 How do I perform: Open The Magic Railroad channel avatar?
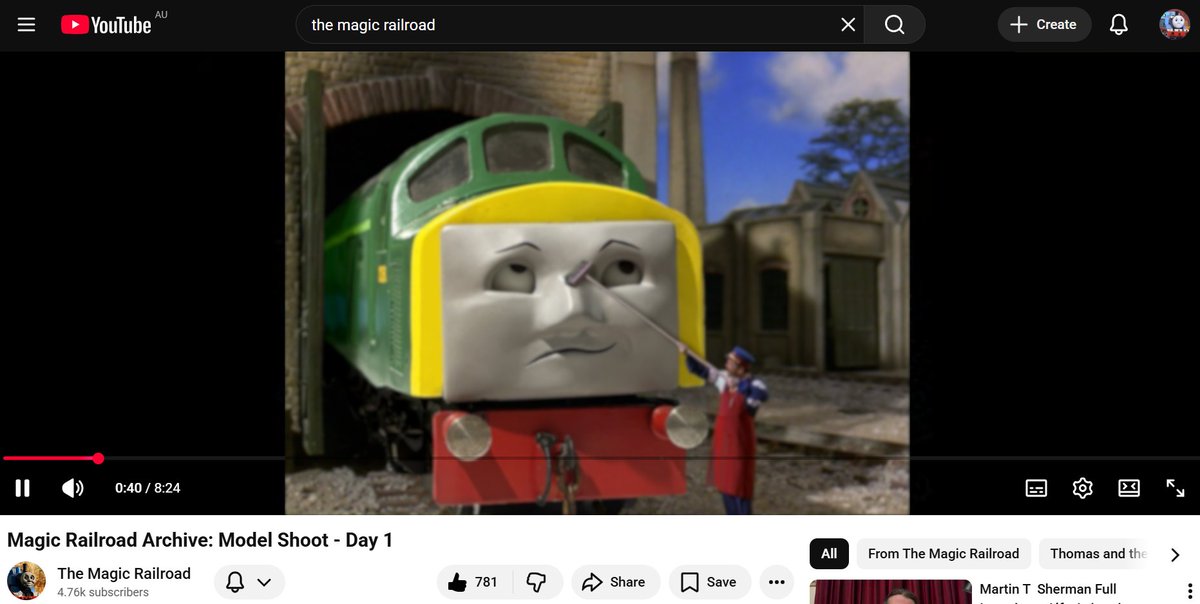coord(26,581)
